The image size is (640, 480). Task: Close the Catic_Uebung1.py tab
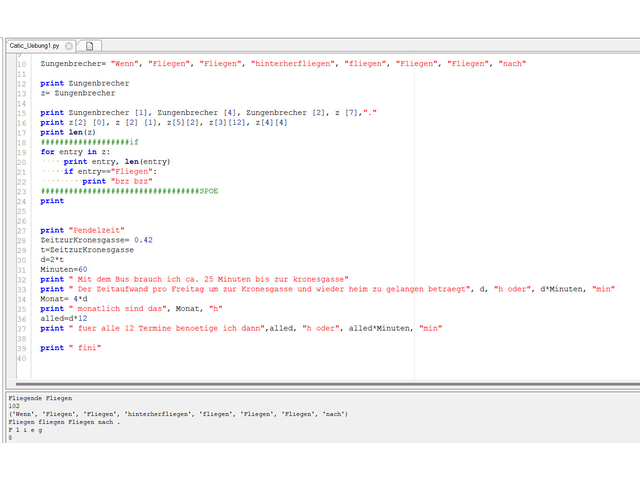point(69,46)
